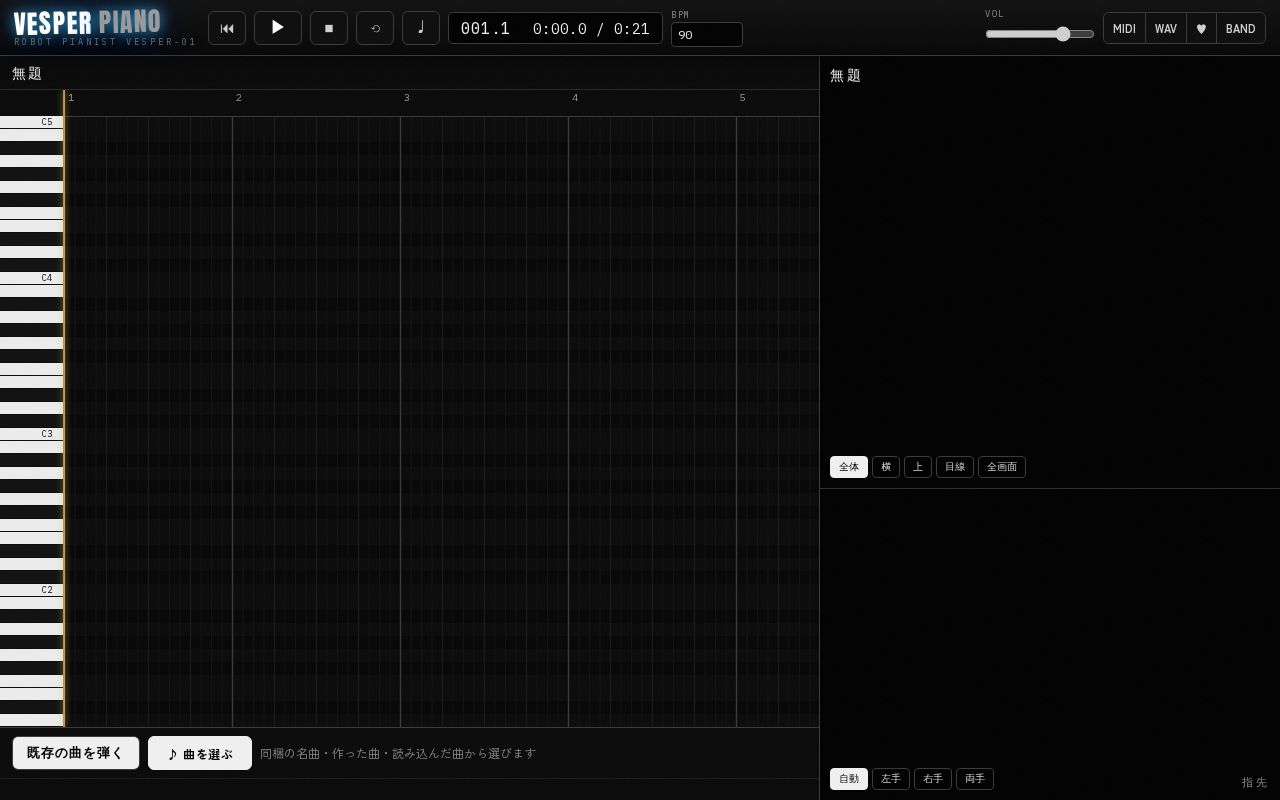Open the BAND option

[1241, 28]
